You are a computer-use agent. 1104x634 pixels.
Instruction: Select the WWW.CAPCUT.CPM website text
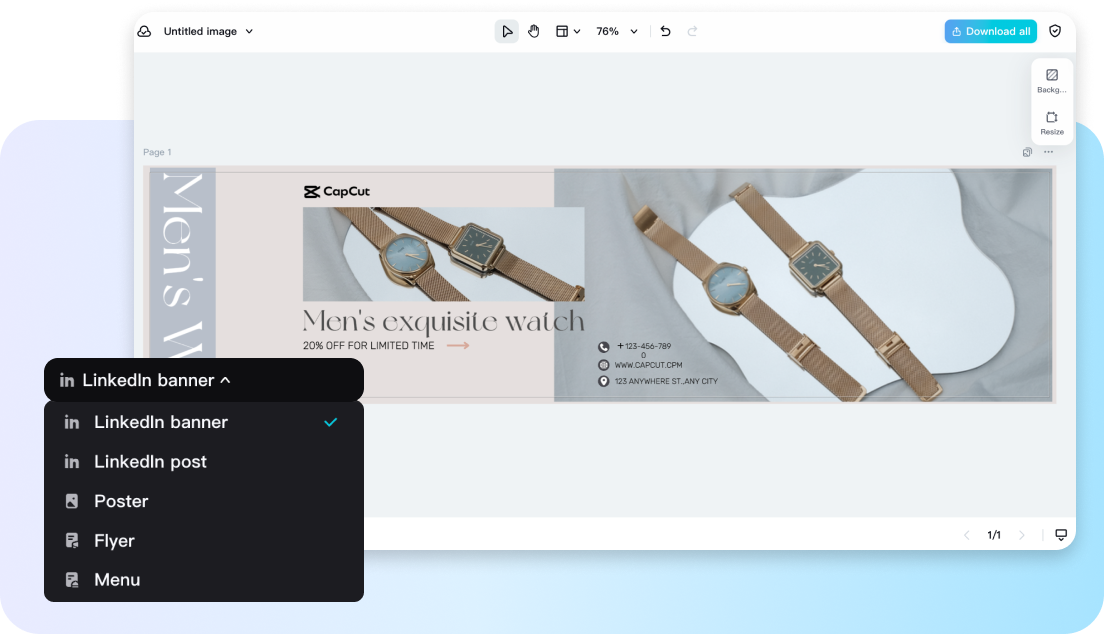(x=648, y=365)
